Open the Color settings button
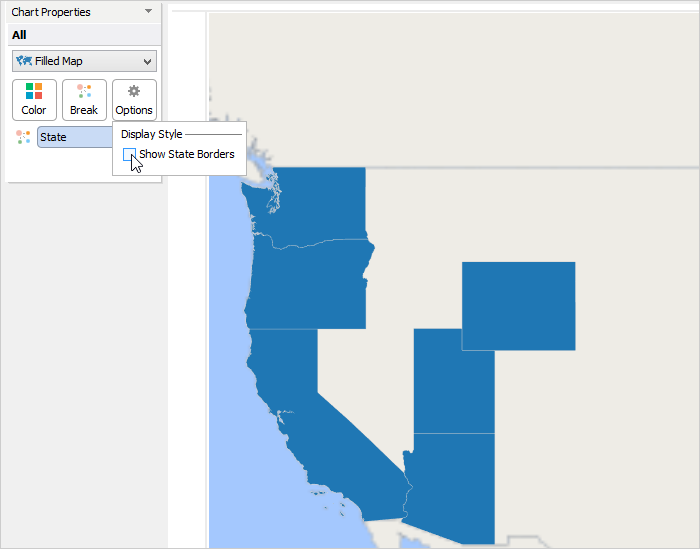Image resolution: width=700 pixels, height=549 pixels. [34, 100]
